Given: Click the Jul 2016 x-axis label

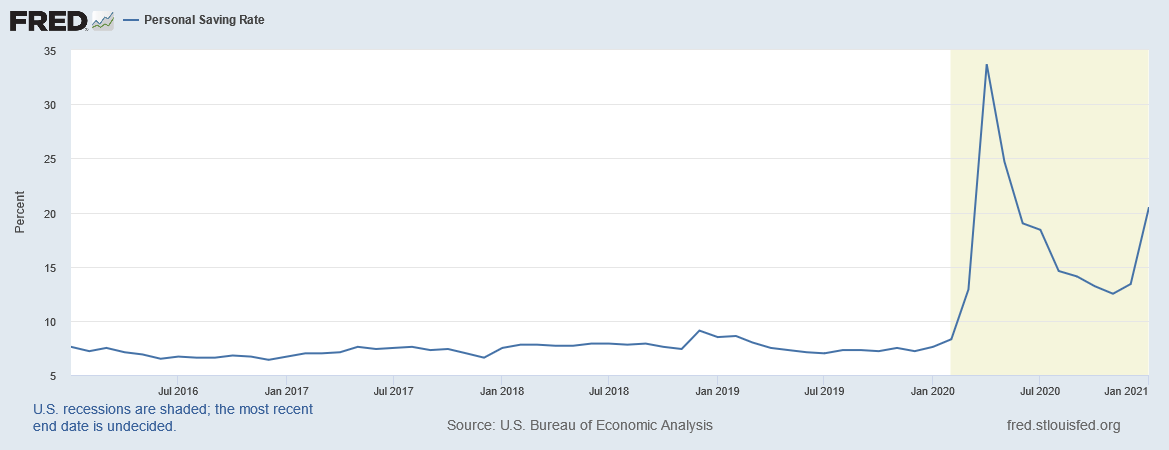Looking at the screenshot, I should tap(178, 390).
